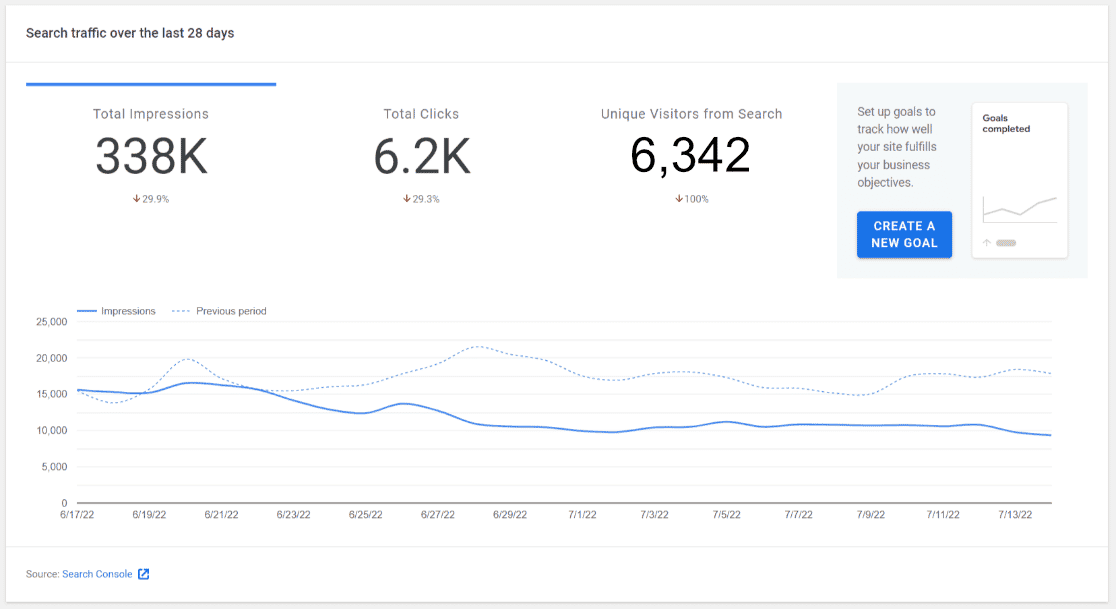Click the 10,000 y-axis label
Screen dimensions: 1116x609
coord(52,430)
